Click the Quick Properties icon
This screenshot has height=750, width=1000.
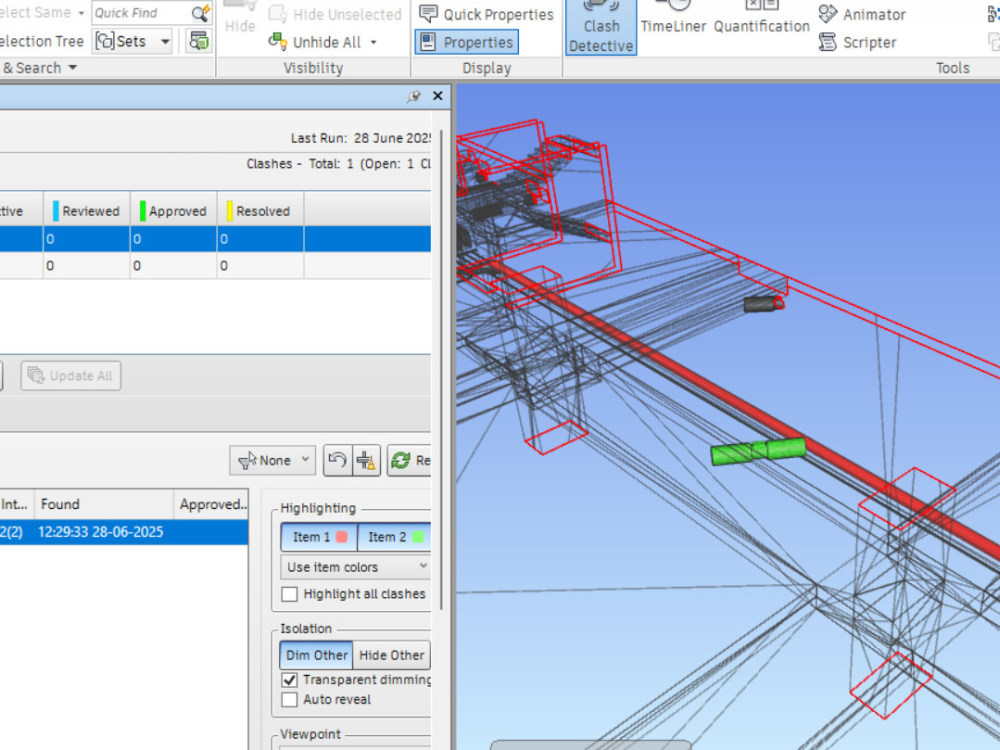[428, 13]
